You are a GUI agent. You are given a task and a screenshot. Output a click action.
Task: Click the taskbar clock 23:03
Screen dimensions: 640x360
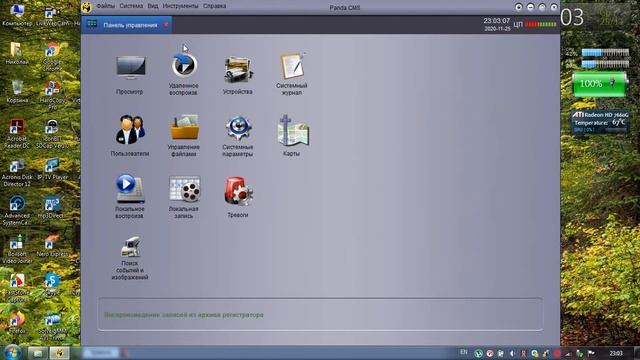(x=616, y=353)
